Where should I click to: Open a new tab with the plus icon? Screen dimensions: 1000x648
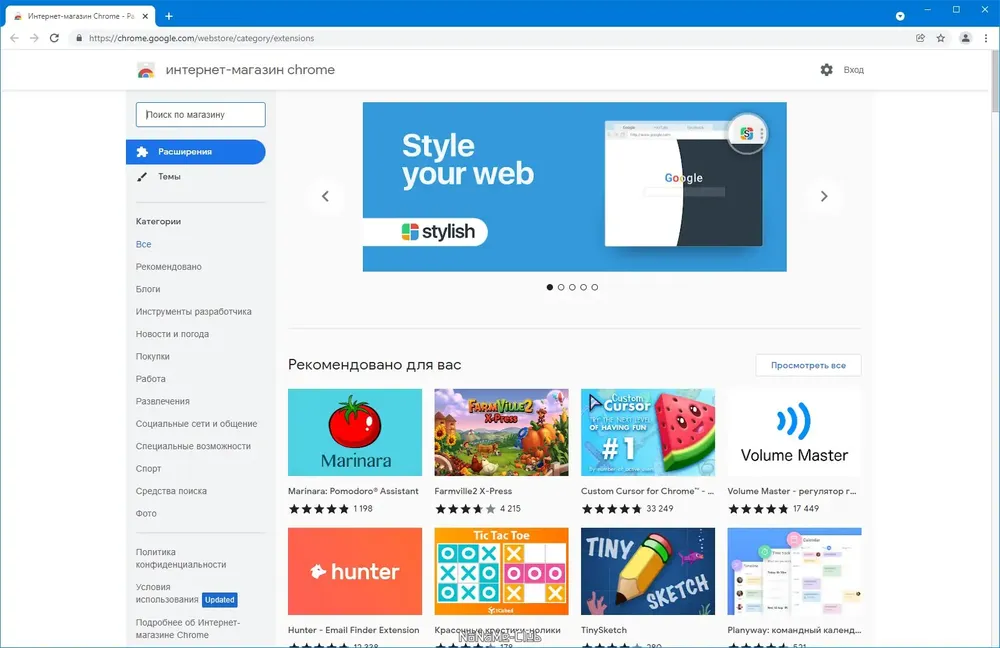tap(169, 16)
